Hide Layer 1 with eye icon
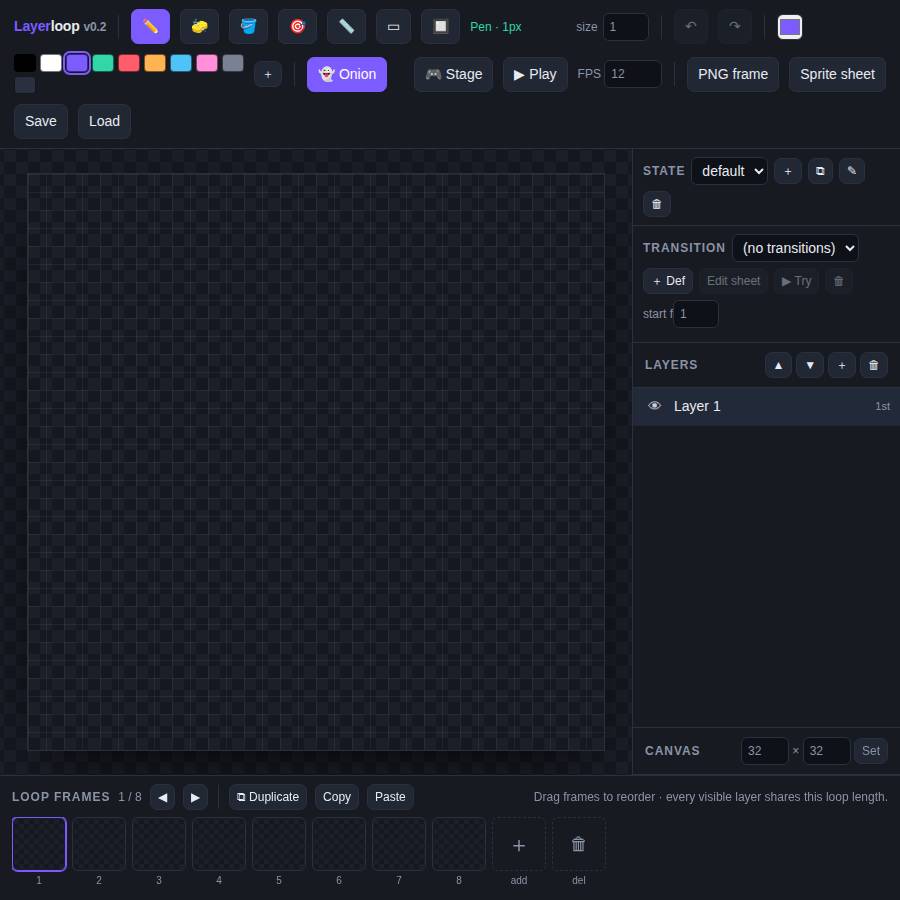 (x=654, y=406)
